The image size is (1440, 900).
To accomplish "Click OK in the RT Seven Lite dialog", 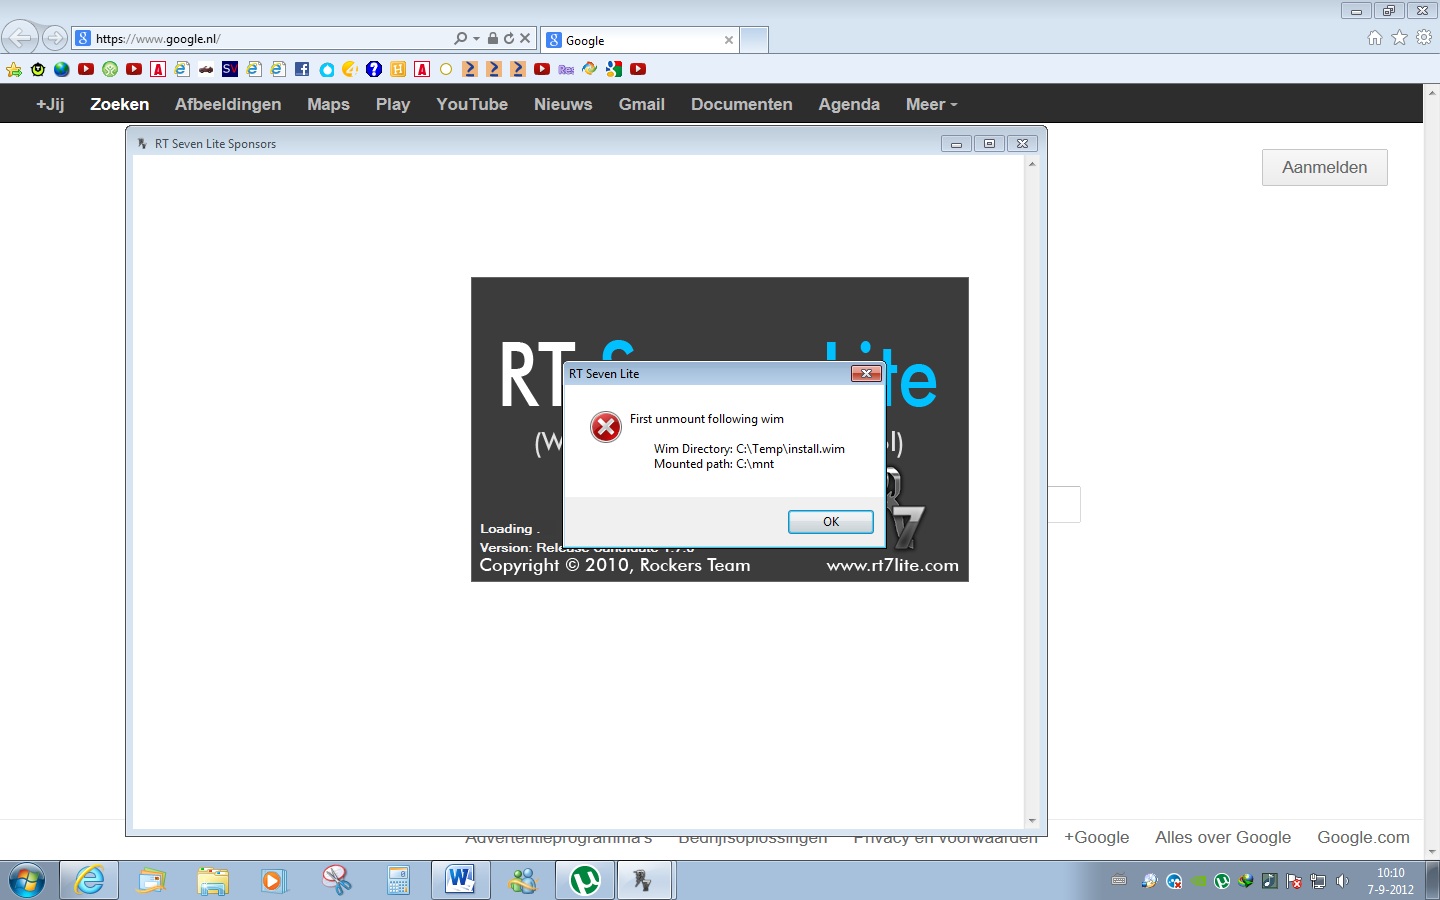I will 830,521.
